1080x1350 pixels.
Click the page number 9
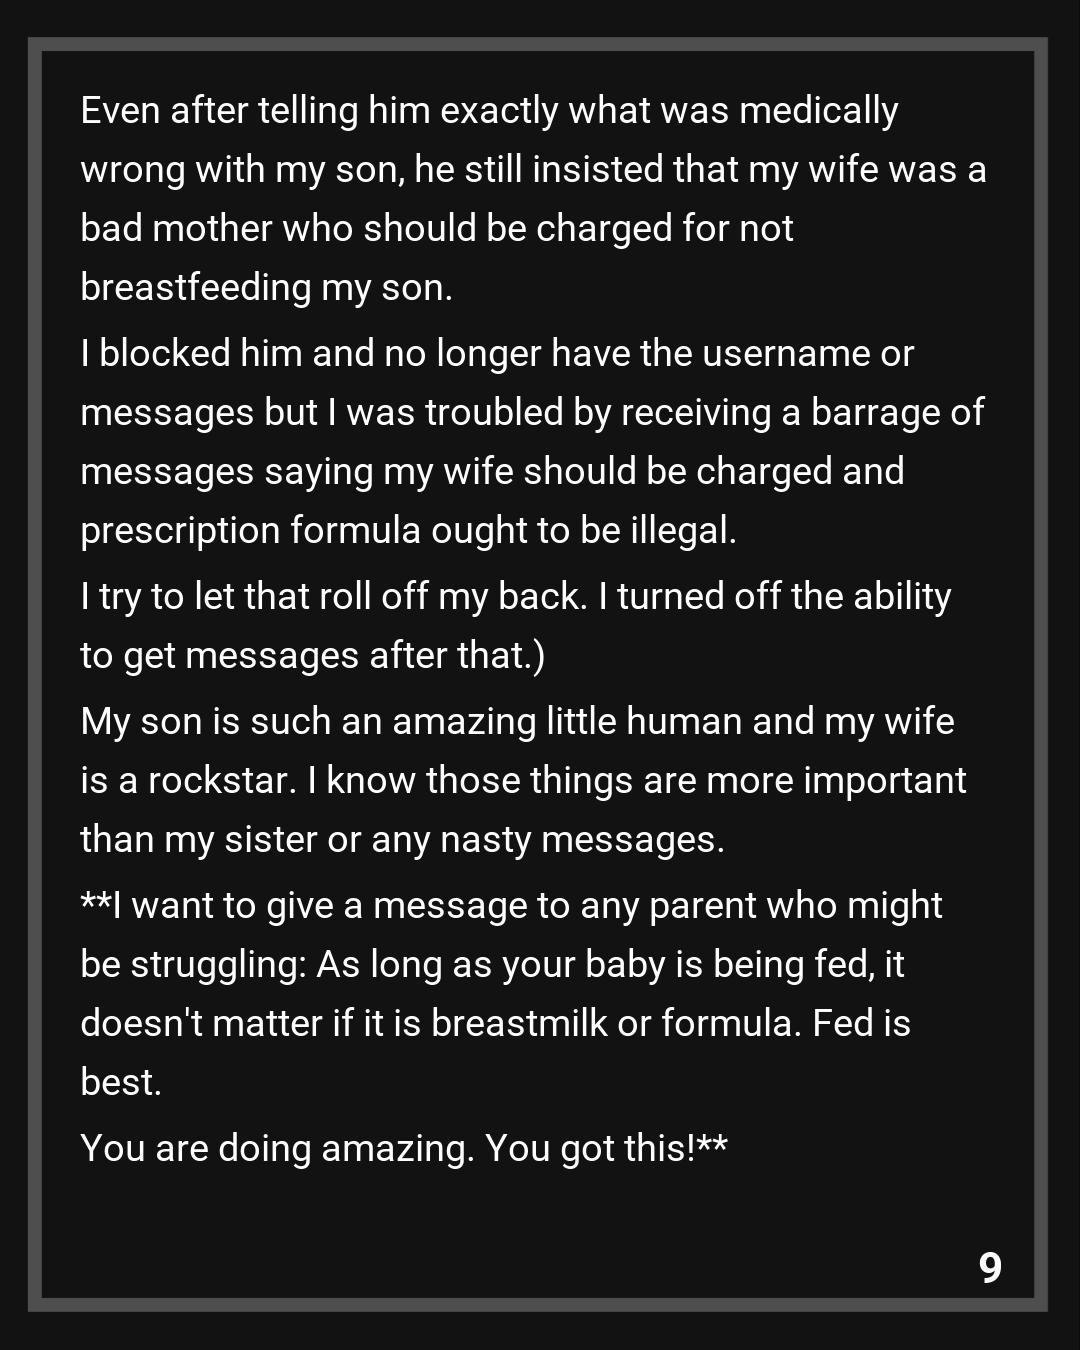click(x=990, y=1267)
